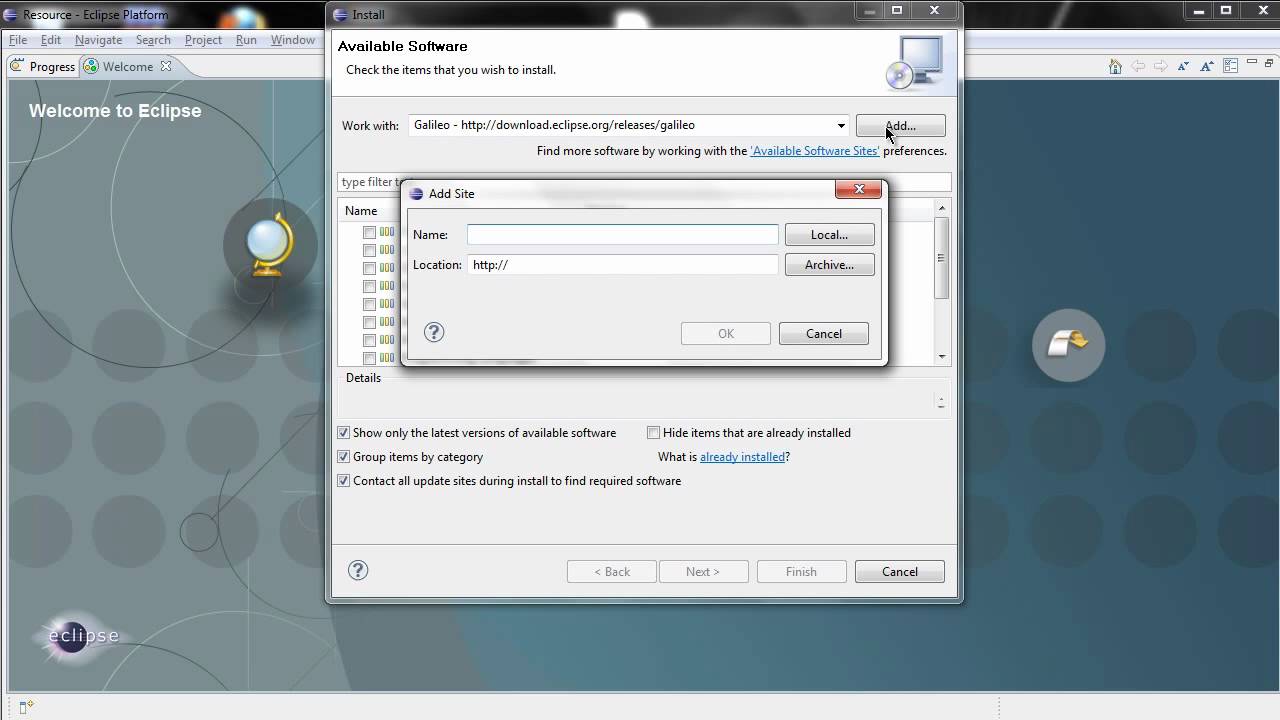
Task: Go to Workbench via arrow circle icon
Action: pos(1068,345)
